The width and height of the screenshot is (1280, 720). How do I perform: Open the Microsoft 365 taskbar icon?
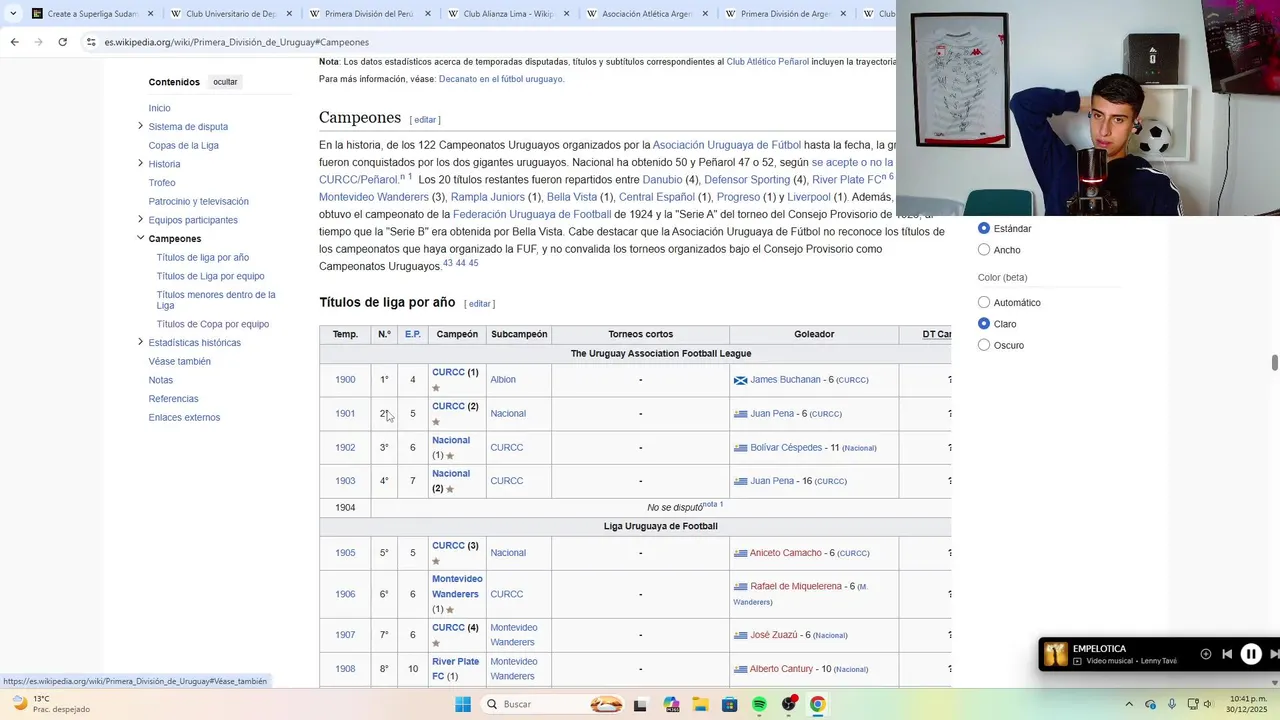click(x=670, y=704)
